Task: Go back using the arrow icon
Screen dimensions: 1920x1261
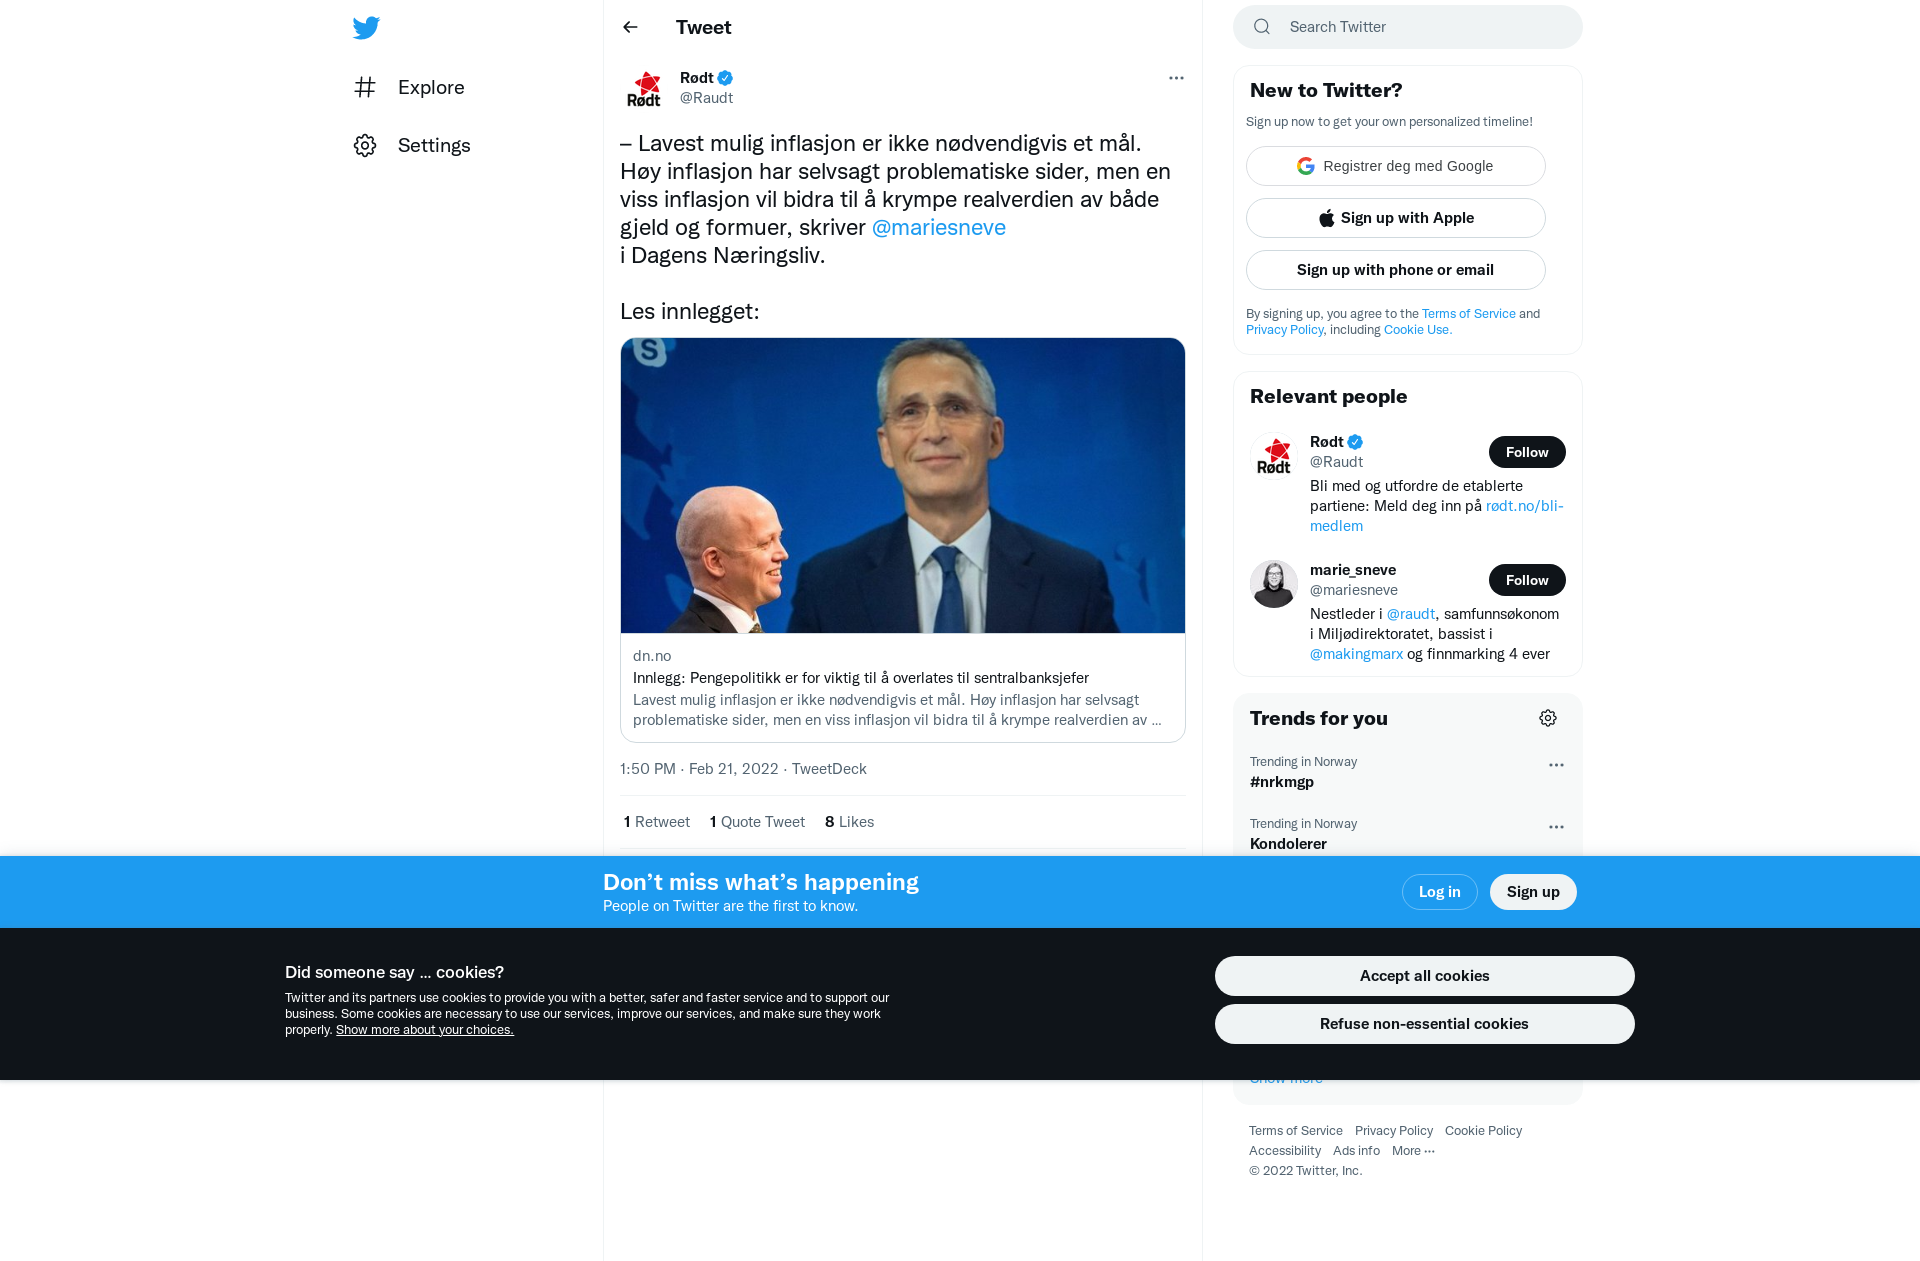Action: pos(630,27)
